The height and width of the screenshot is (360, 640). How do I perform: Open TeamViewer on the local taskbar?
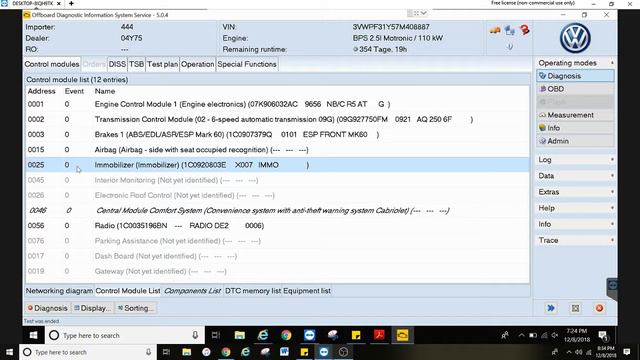(324, 352)
